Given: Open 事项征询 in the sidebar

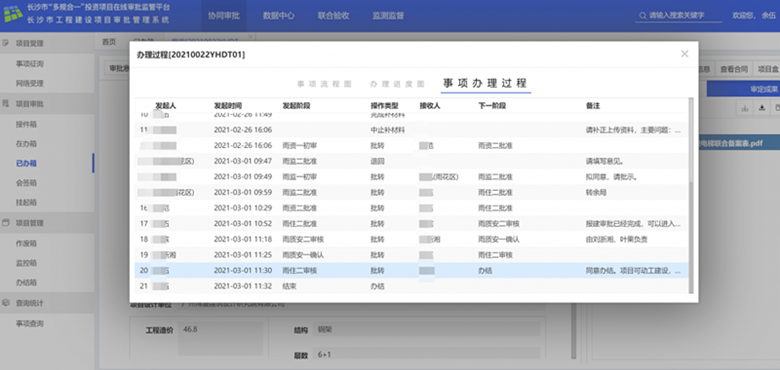Looking at the screenshot, I should (30, 64).
